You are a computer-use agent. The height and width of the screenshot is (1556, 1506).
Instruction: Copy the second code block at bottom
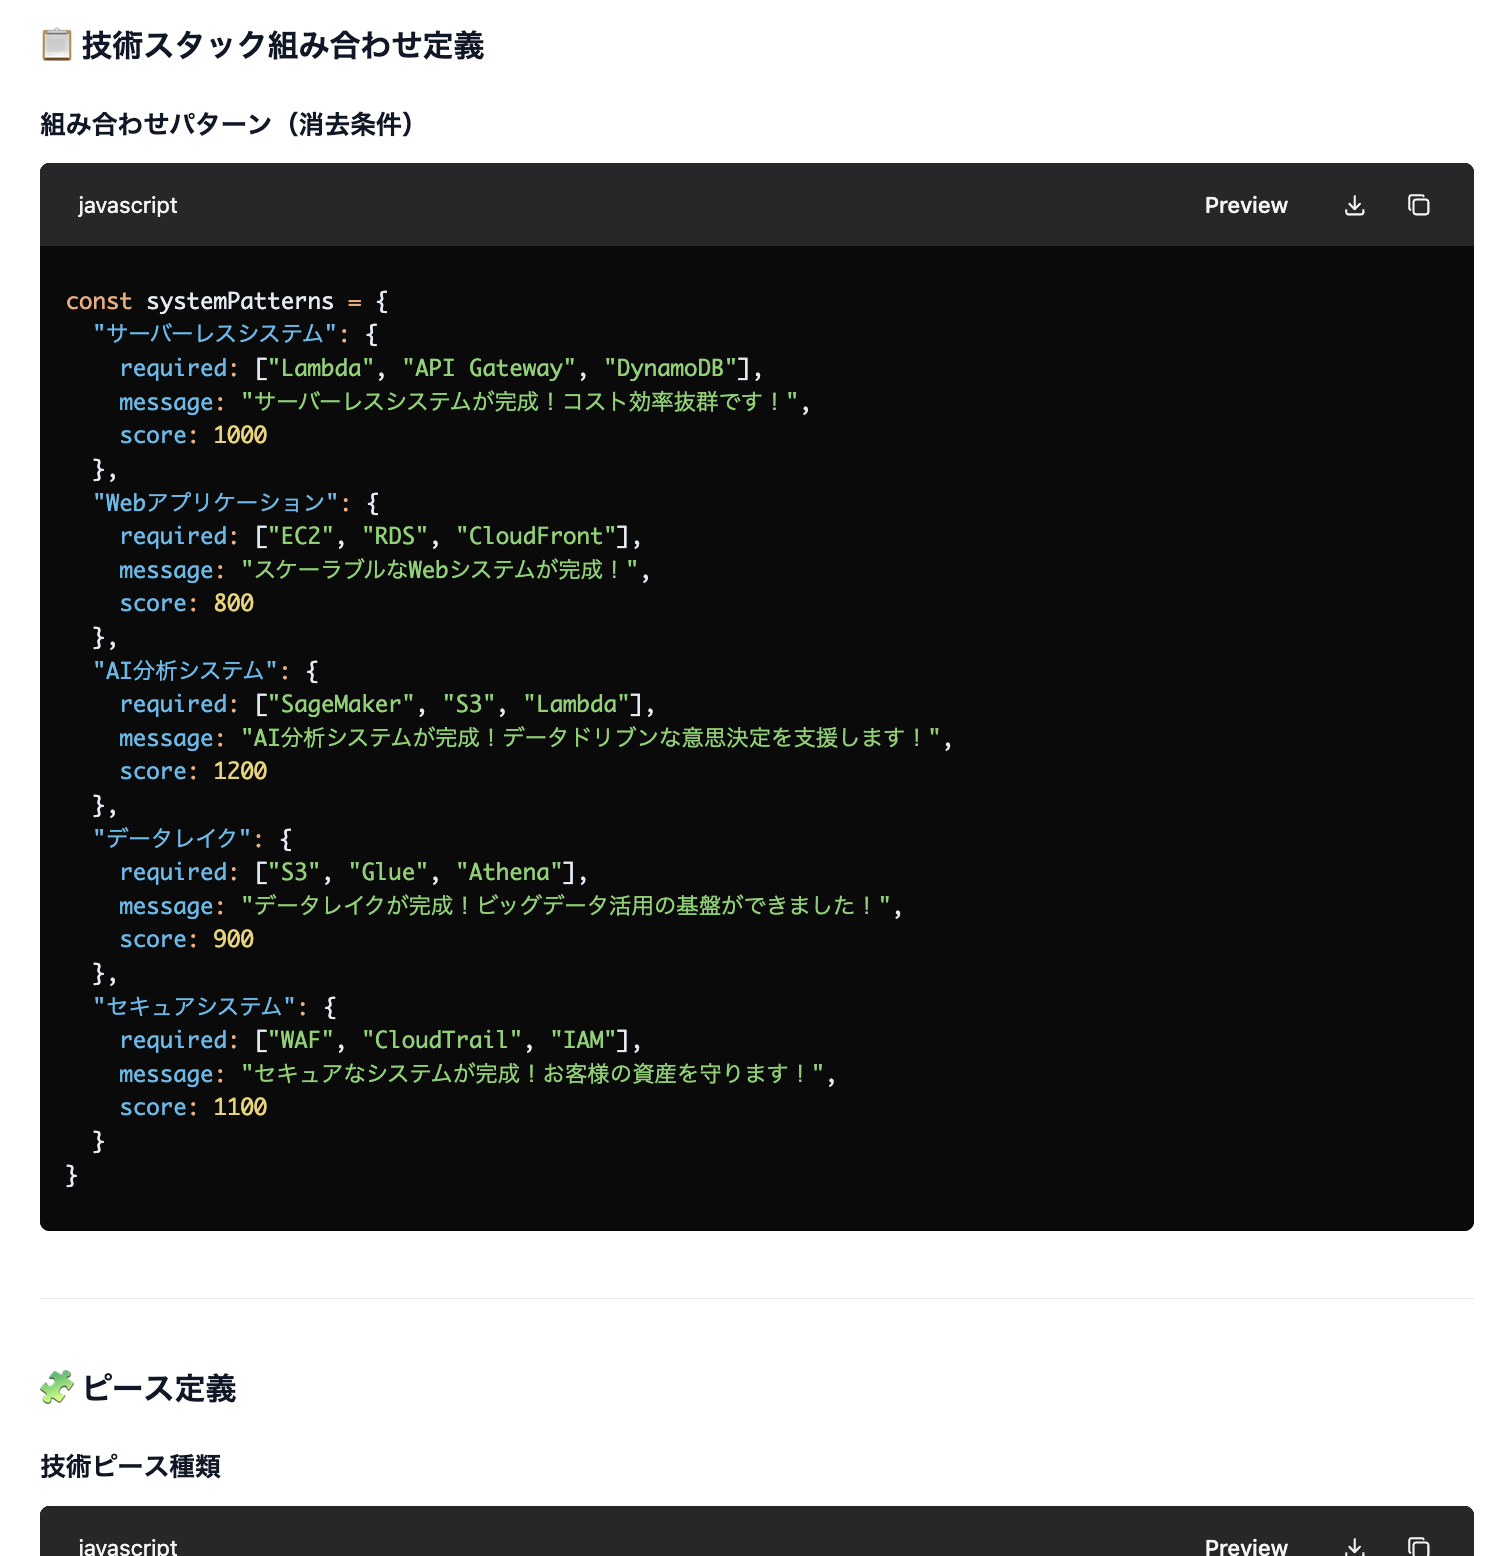pyautogui.click(x=1418, y=1546)
